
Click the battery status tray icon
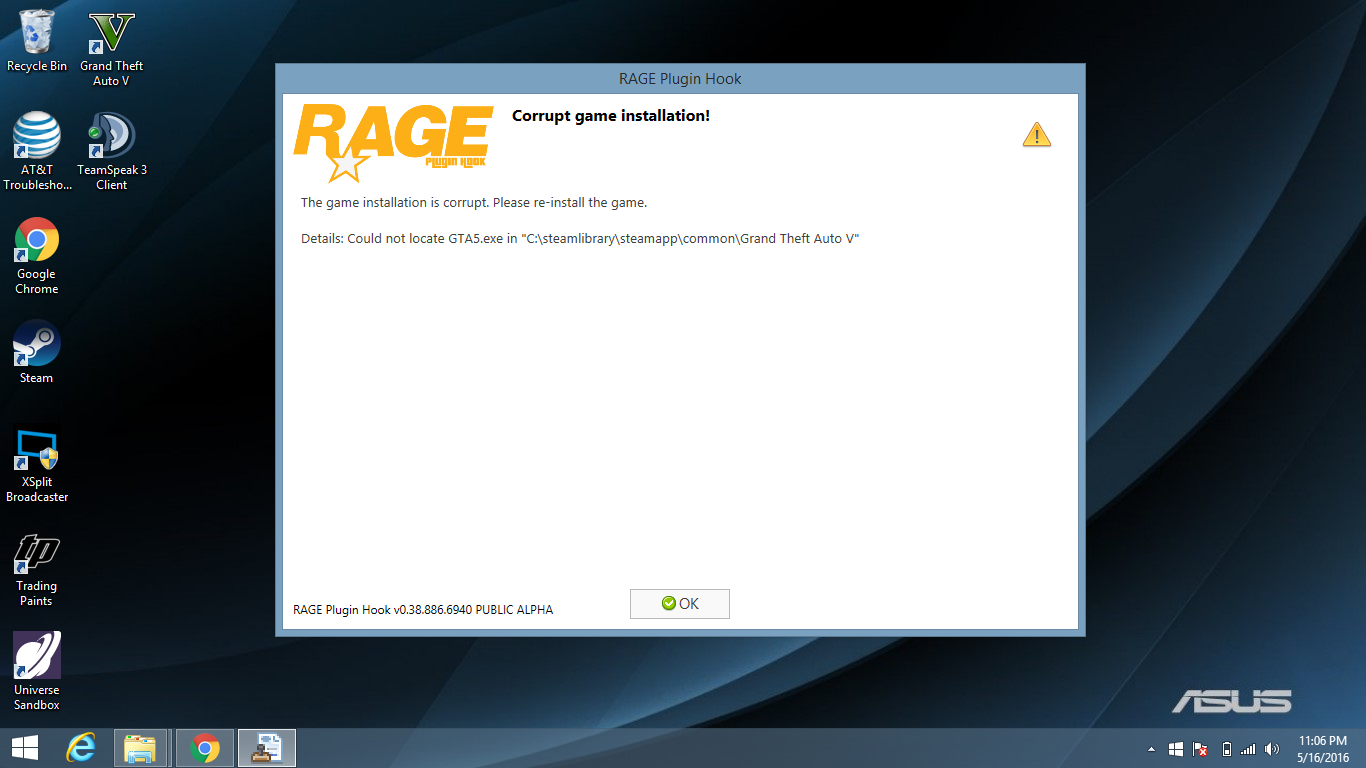coord(1226,749)
